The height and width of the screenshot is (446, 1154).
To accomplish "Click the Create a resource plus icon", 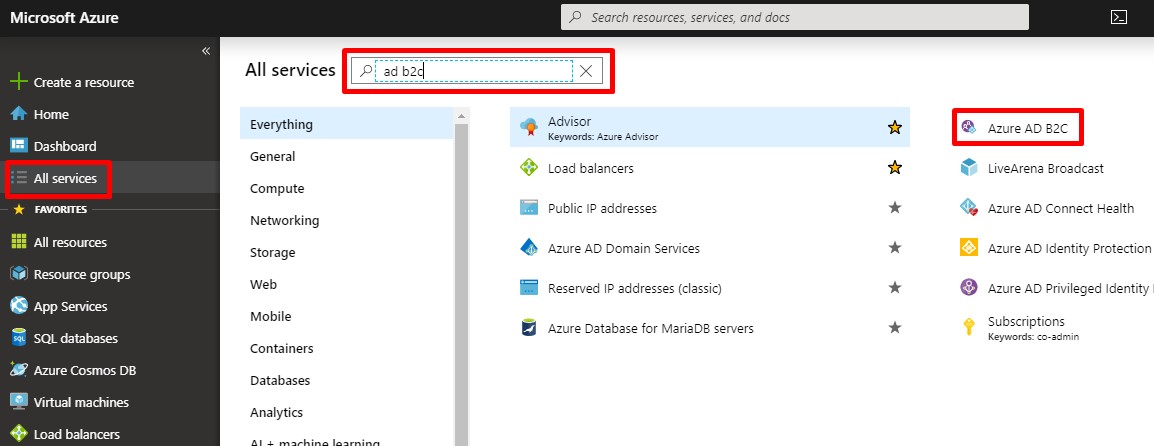I will pos(19,82).
